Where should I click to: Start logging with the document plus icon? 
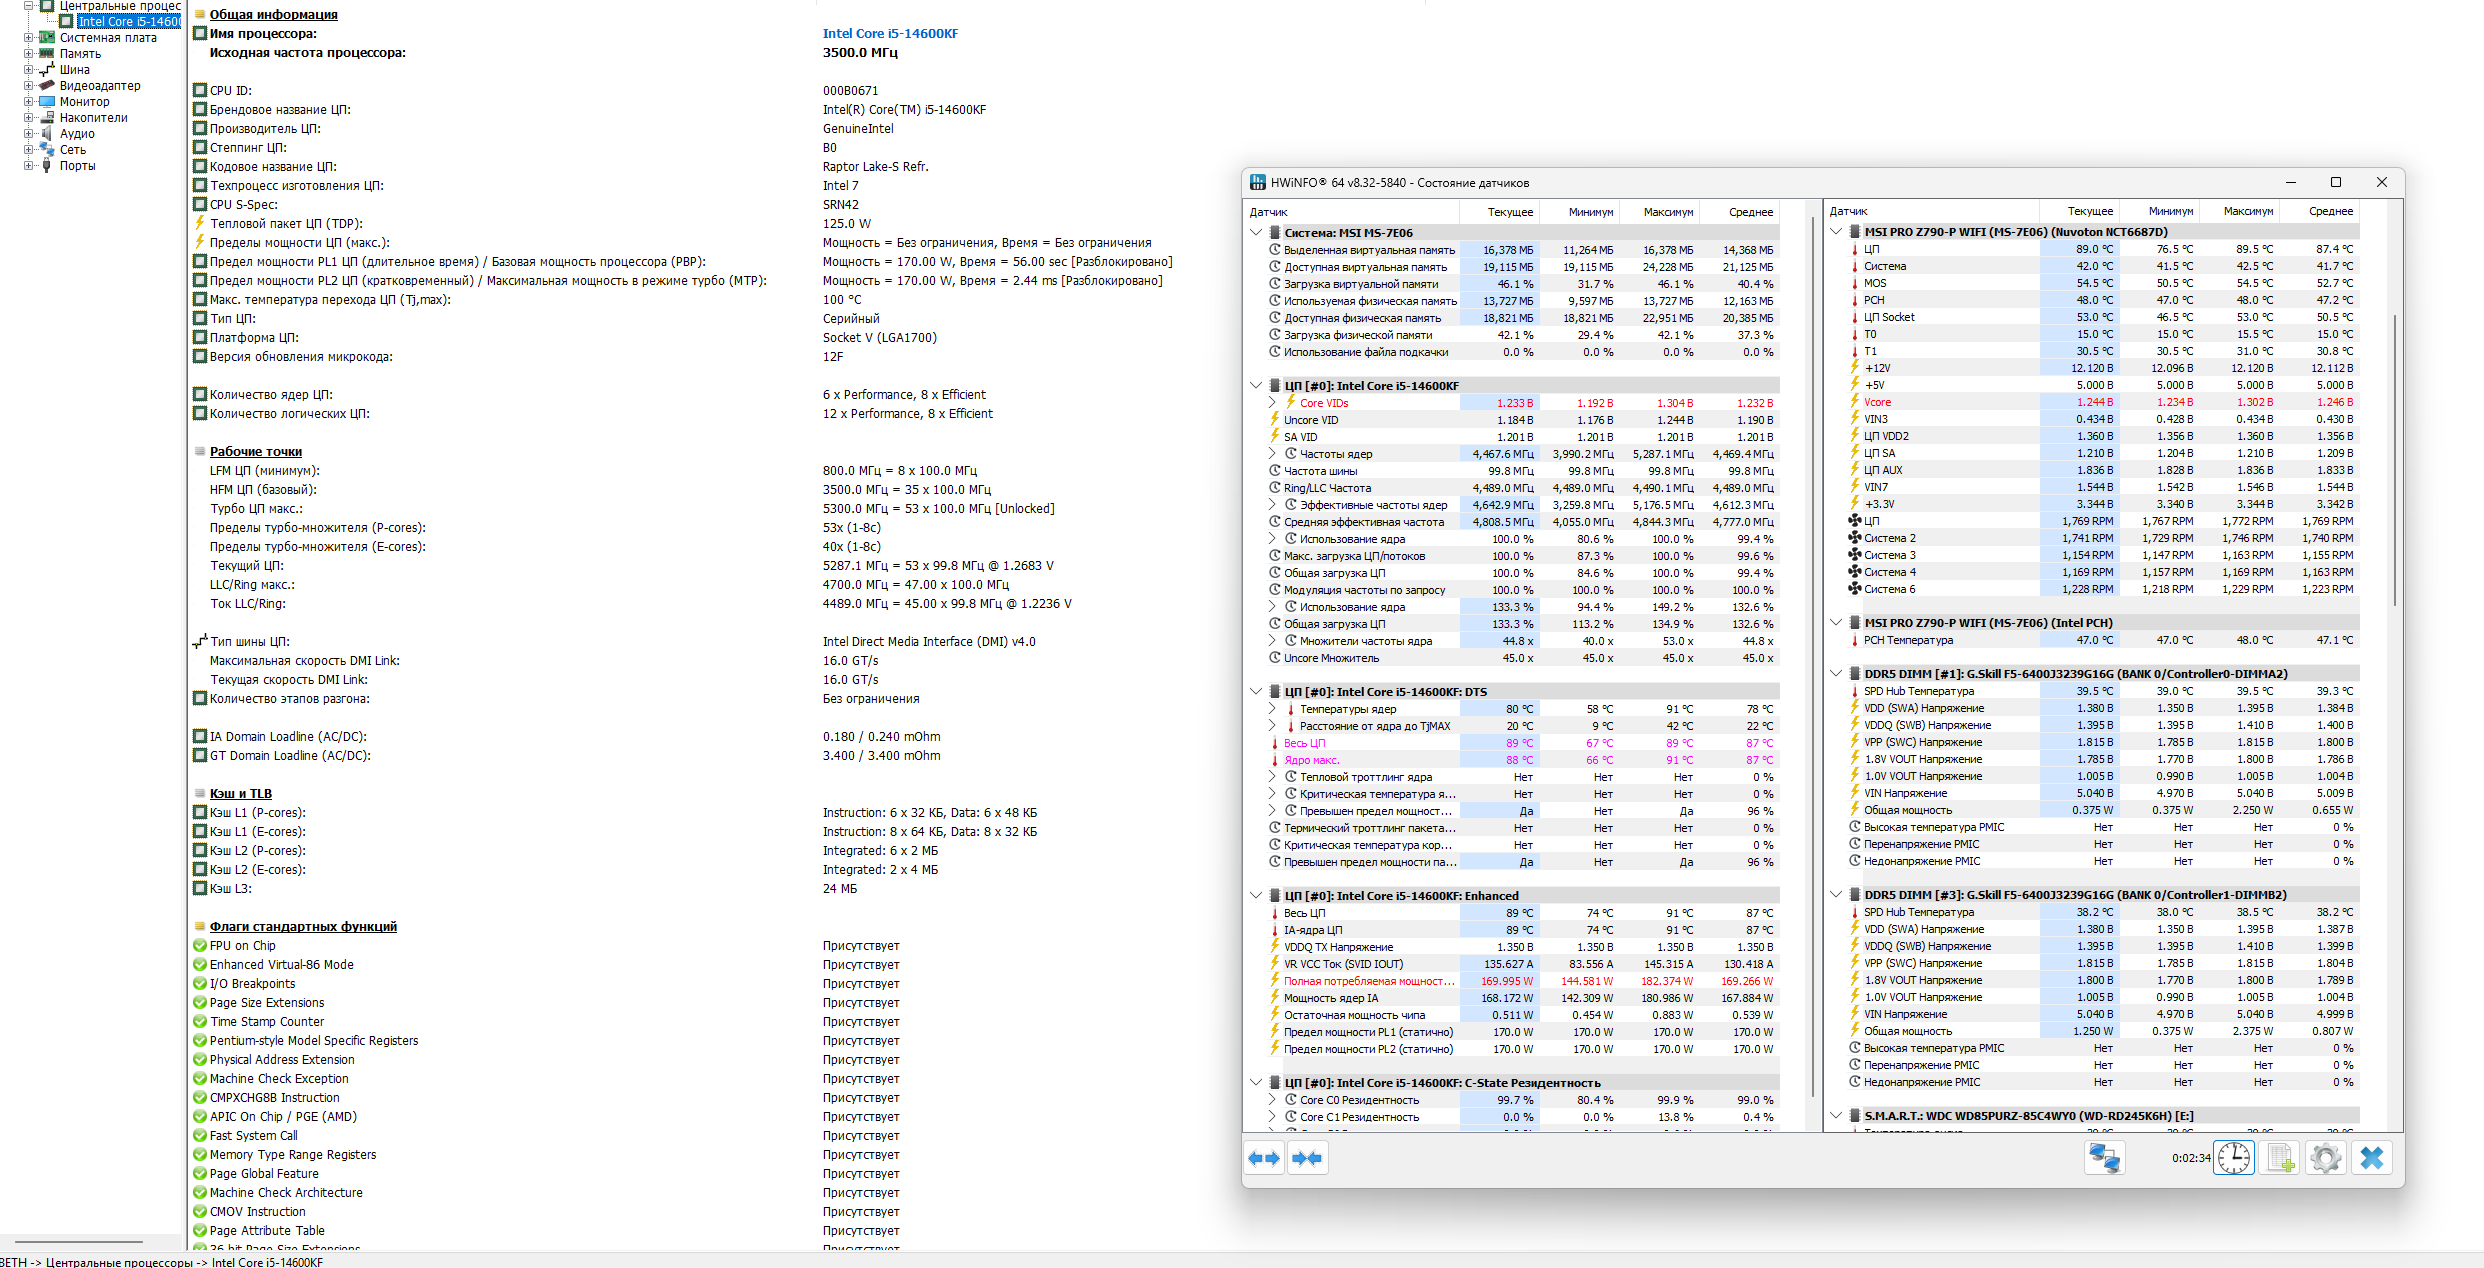coord(2280,1158)
